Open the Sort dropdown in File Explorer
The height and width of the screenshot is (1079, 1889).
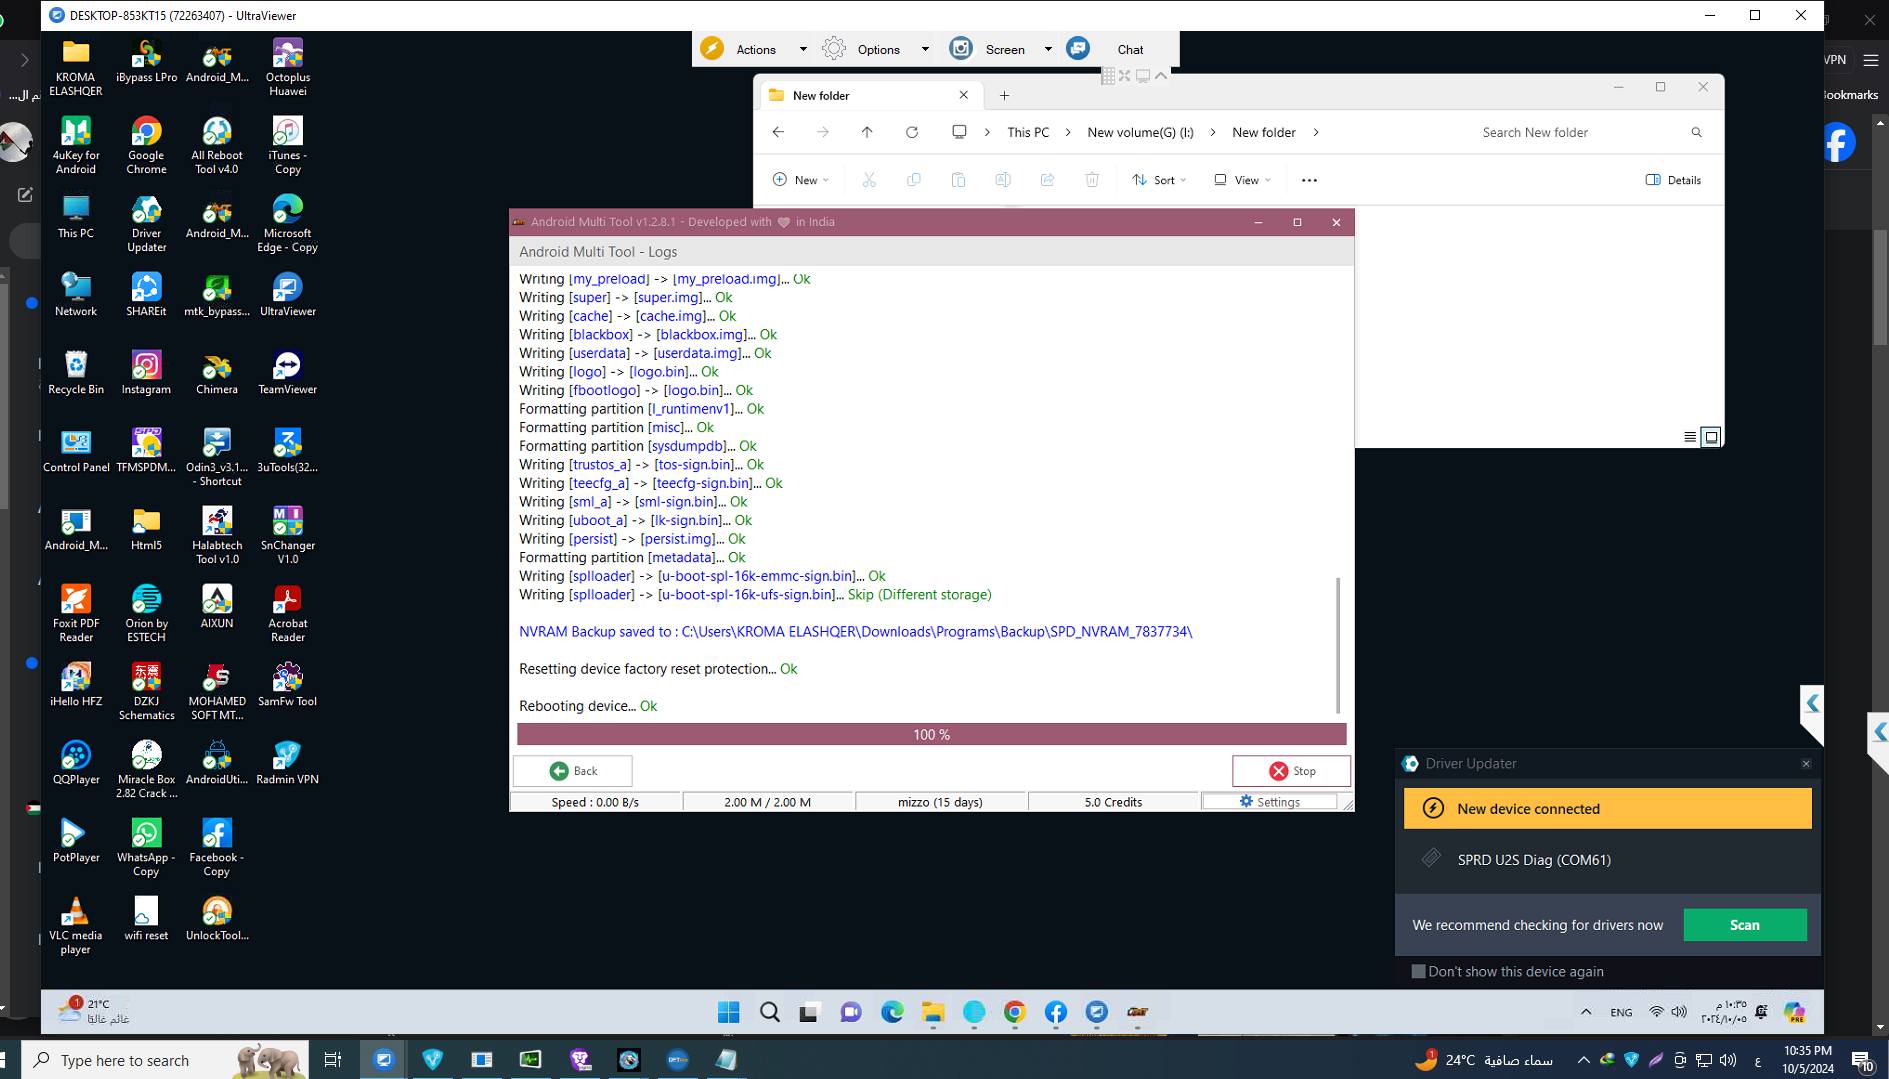[1159, 180]
